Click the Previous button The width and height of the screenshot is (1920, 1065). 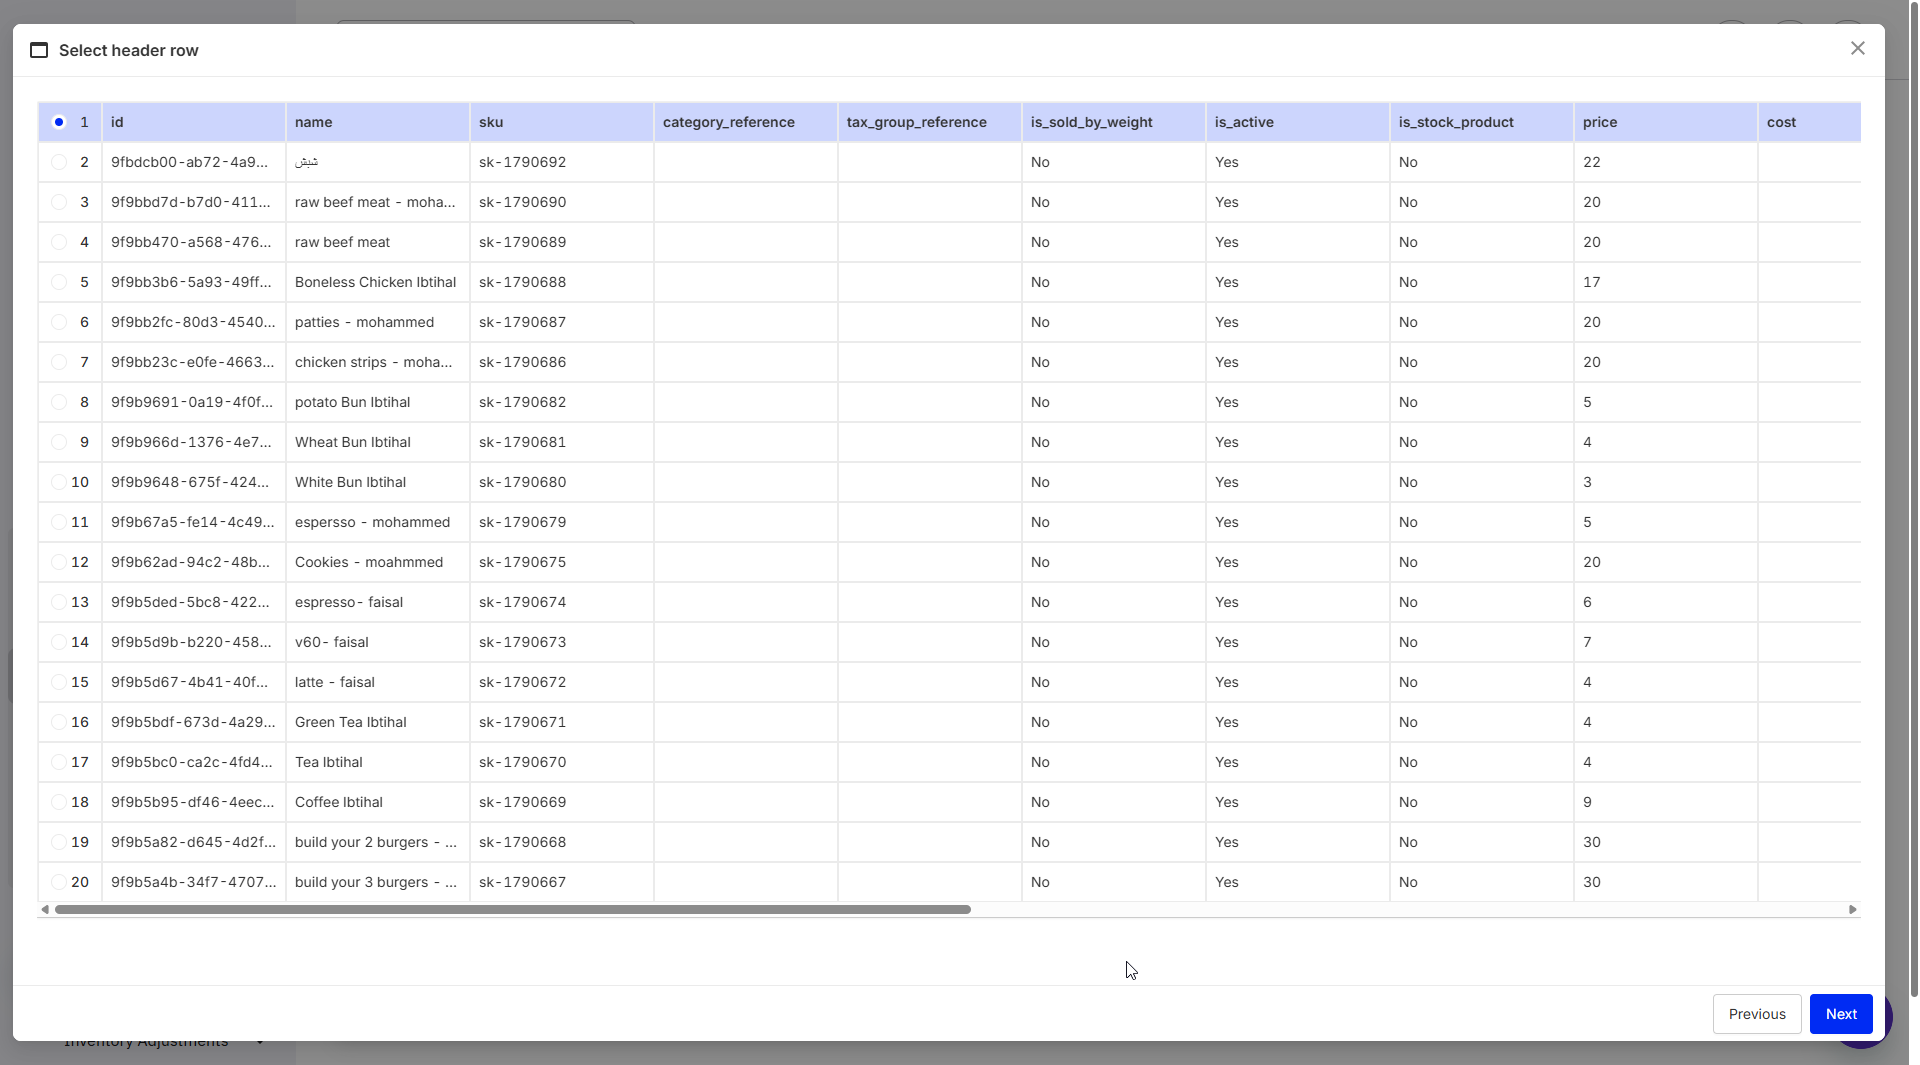click(x=1756, y=1014)
